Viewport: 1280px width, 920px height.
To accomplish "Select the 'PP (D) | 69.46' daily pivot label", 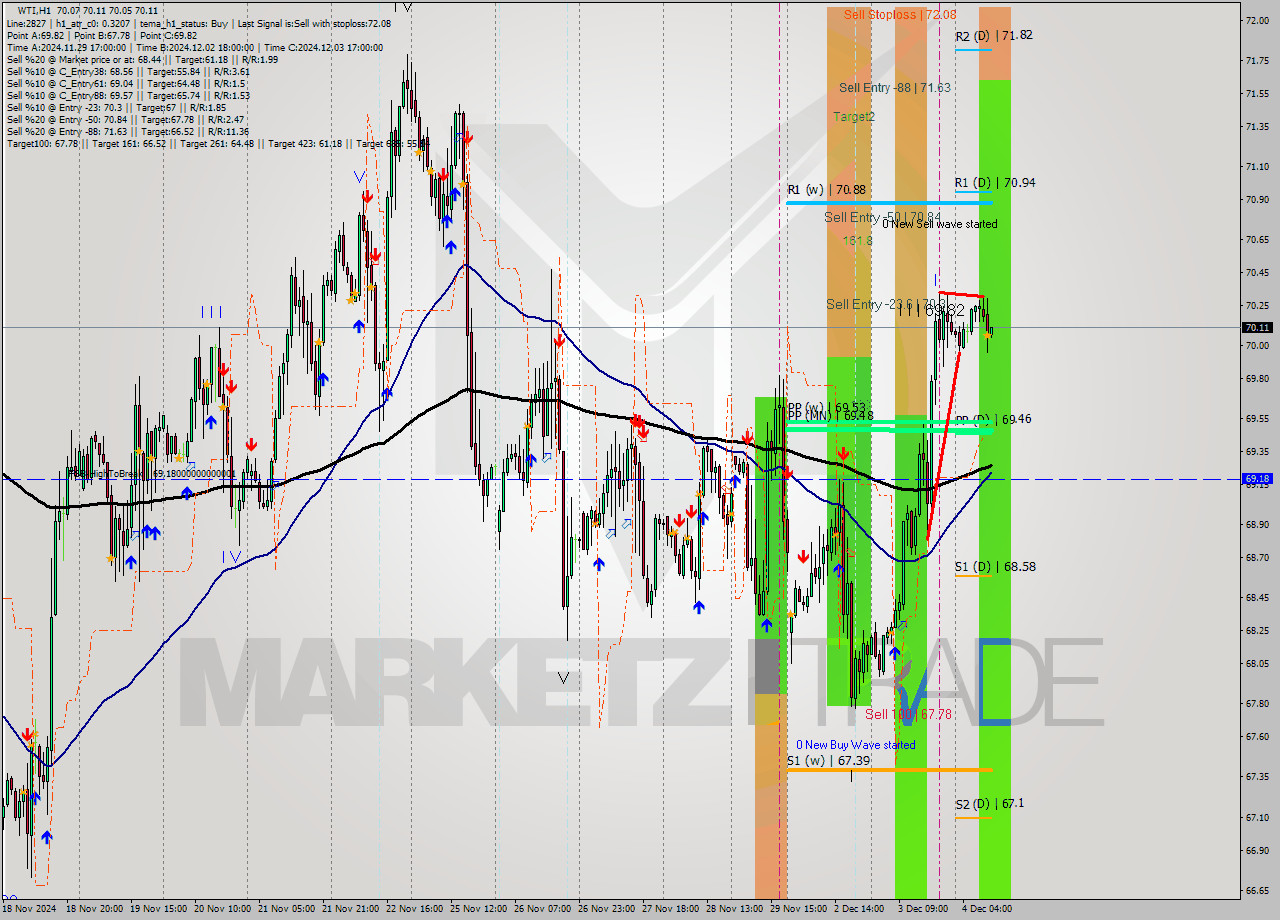I will [x=994, y=419].
